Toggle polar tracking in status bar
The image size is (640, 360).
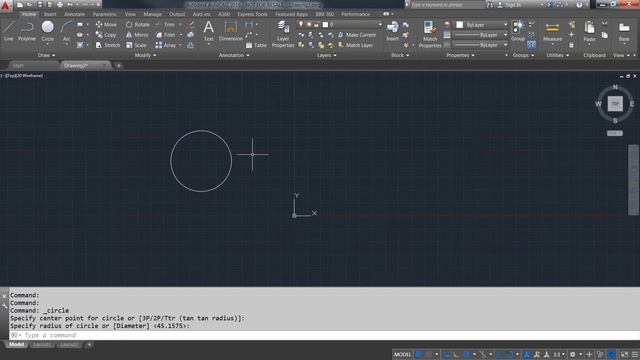(466, 354)
